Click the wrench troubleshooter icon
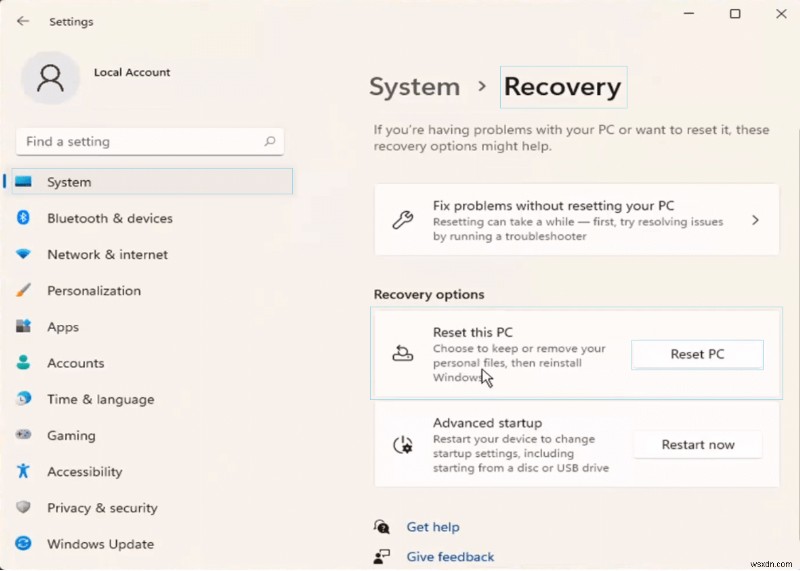Image resolution: width=800 pixels, height=571 pixels. (403, 220)
